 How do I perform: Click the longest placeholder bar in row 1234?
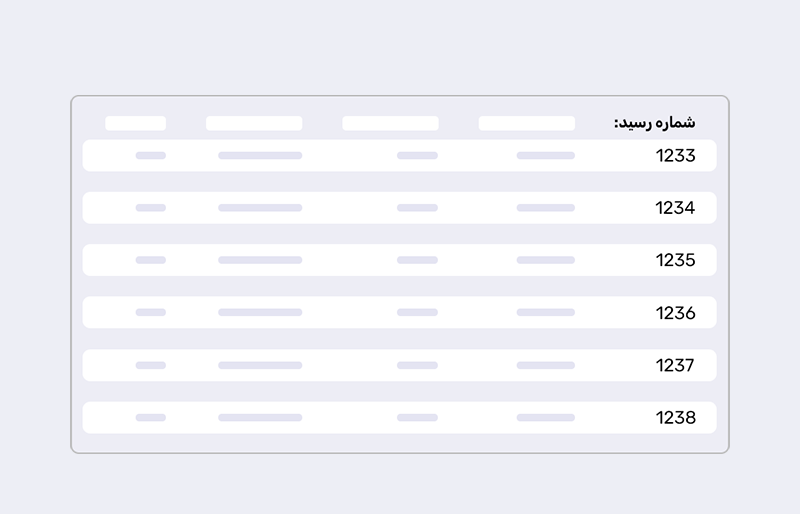pyautogui.click(x=260, y=208)
